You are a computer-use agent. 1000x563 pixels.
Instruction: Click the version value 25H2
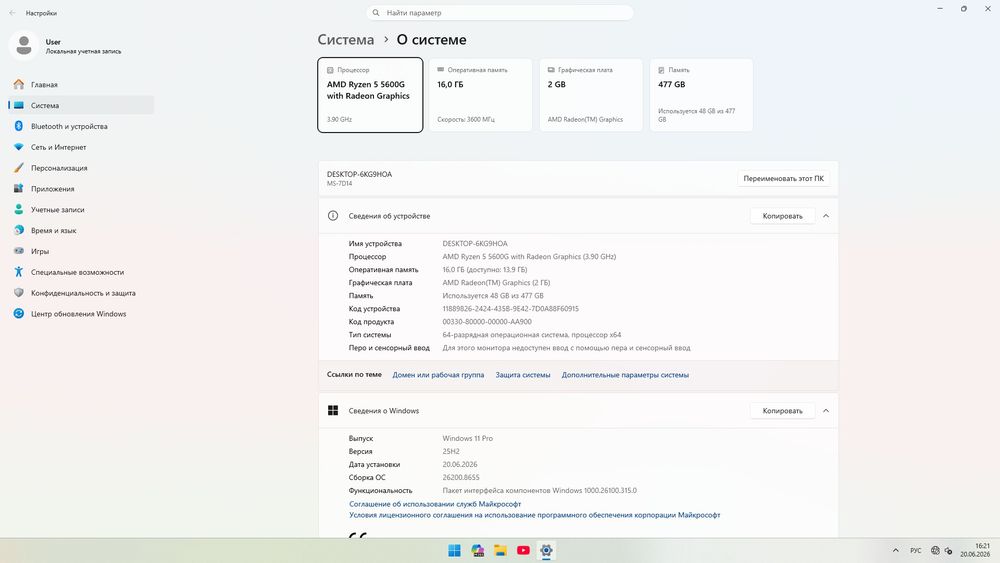coord(451,451)
